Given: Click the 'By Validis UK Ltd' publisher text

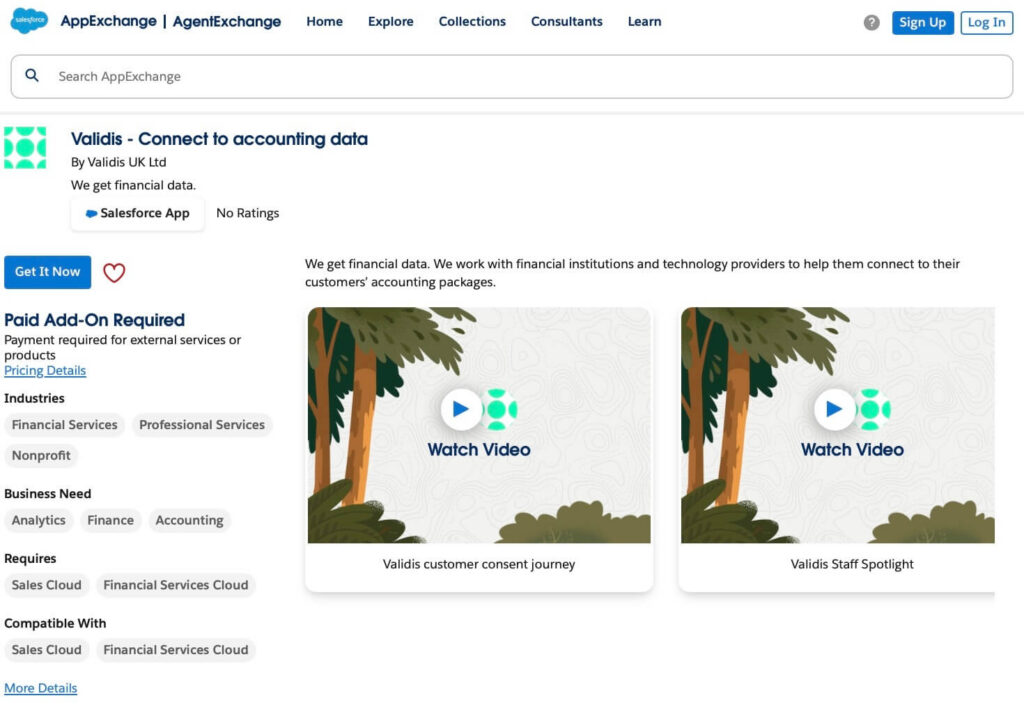Looking at the screenshot, I should (x=118, y=162).
